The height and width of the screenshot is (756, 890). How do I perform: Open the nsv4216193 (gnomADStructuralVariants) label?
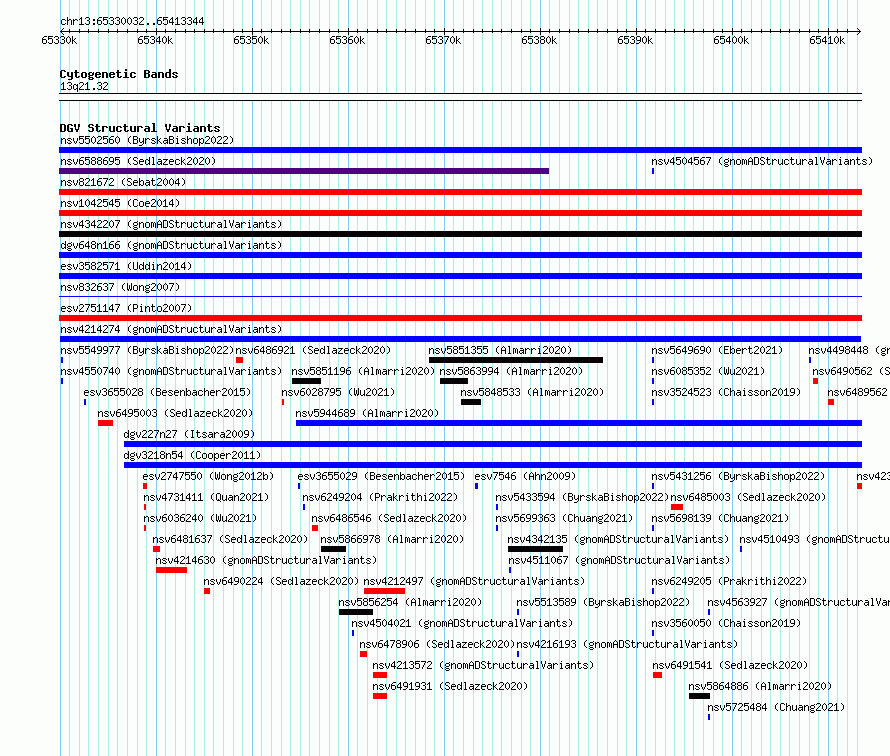(x=627, y=644)
